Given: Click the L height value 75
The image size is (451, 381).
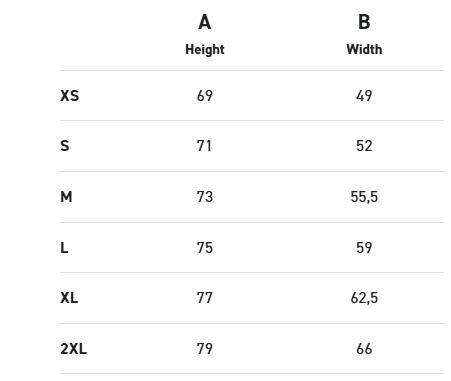Looking at the screenshot, I should tap(205, 248).
